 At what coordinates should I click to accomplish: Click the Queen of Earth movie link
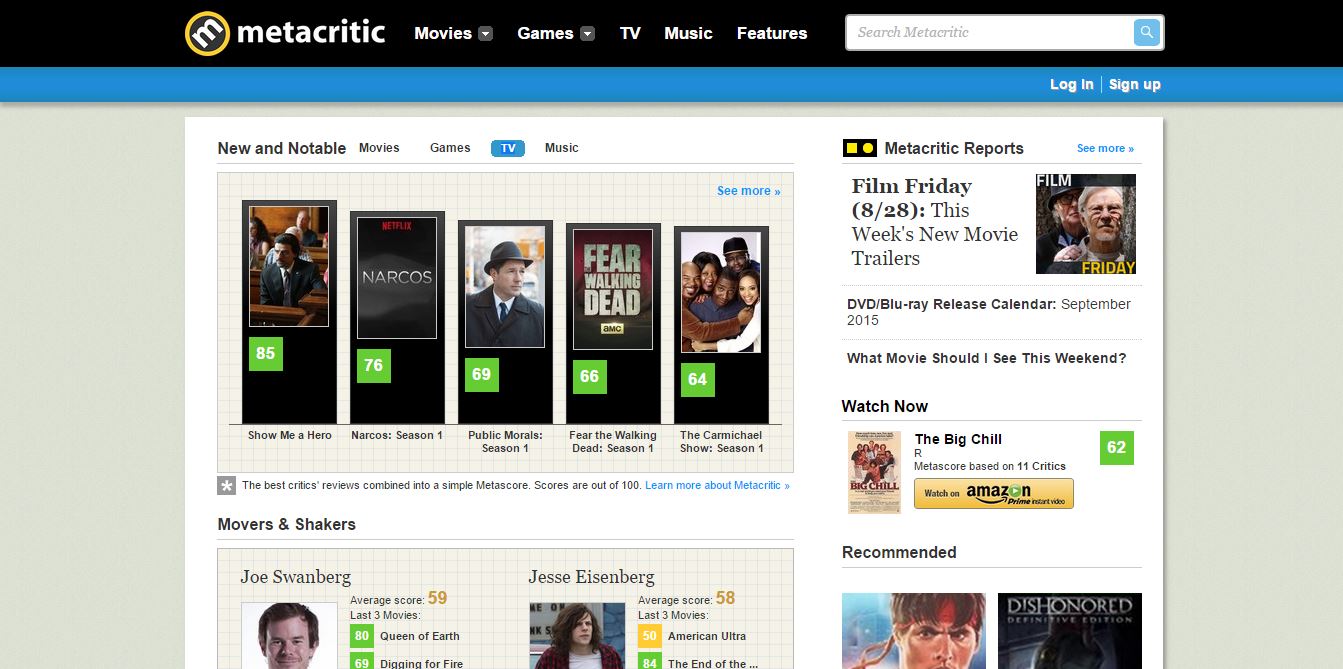point(420,636)
